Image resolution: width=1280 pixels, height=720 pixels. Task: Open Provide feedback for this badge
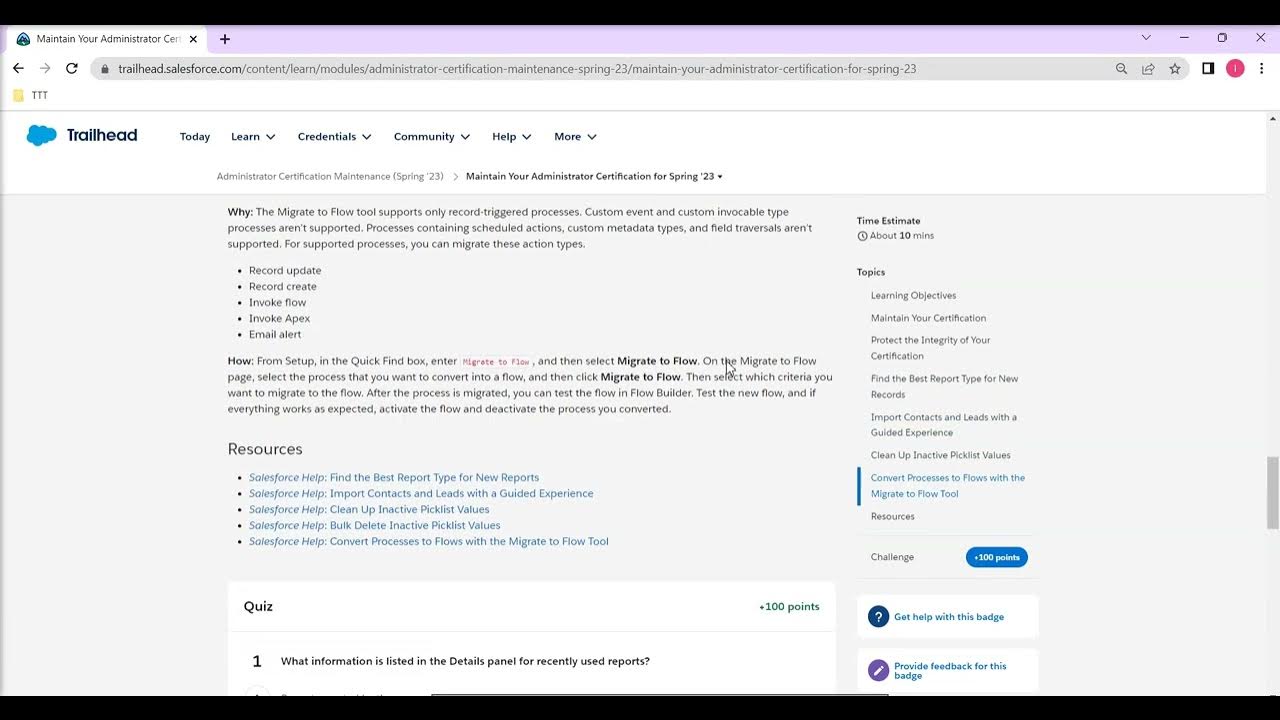[950, 671]
